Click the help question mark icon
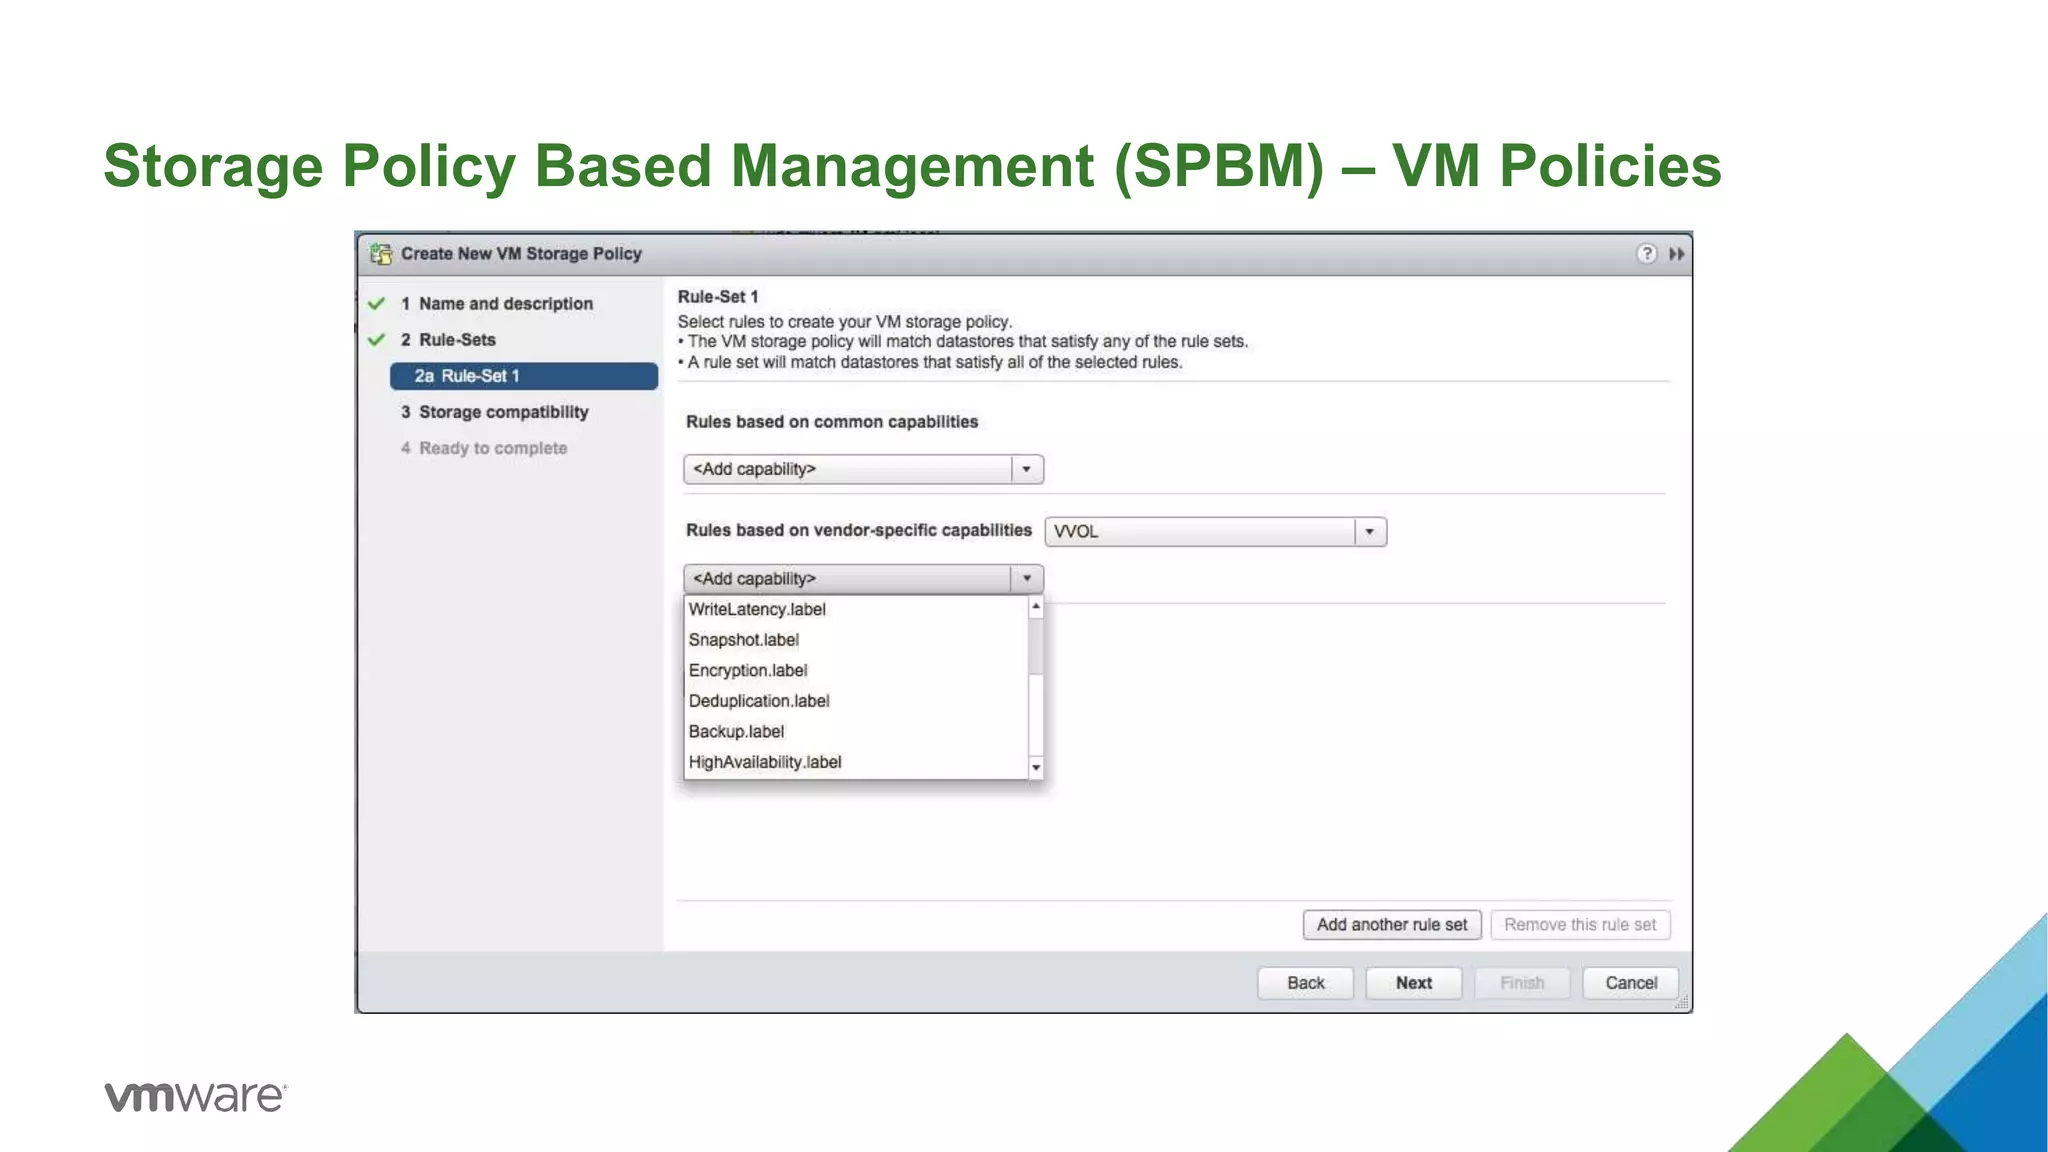This screenshot has height=1152, width=2048. (1646, 254)
